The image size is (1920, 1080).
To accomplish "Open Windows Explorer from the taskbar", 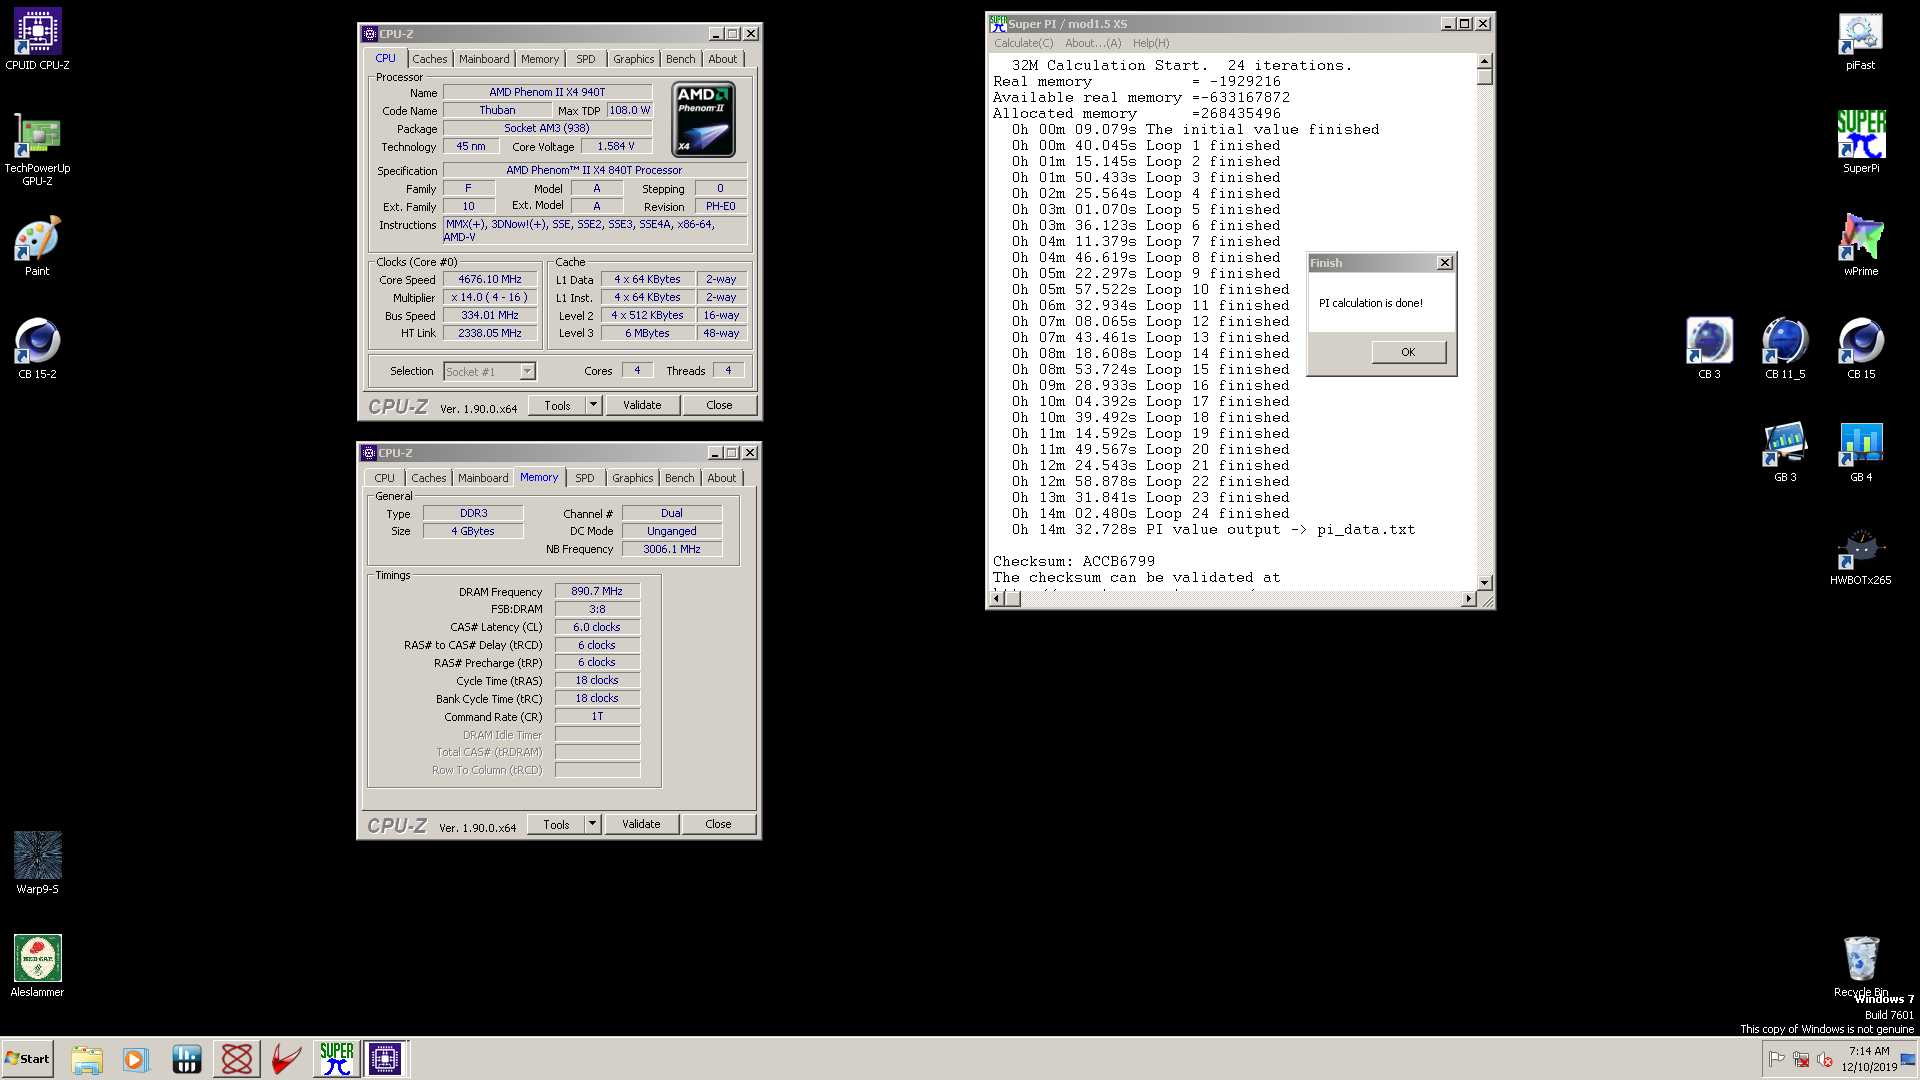I will [x=87, y=1059].
